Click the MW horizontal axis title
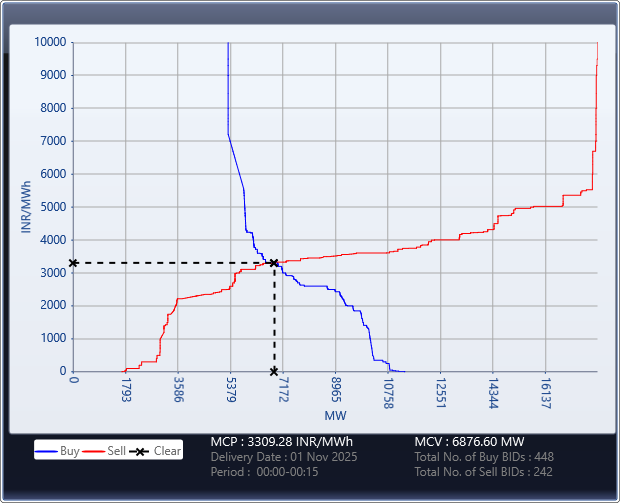Screen dimensions: 620x503 click(x=335, y=416)
